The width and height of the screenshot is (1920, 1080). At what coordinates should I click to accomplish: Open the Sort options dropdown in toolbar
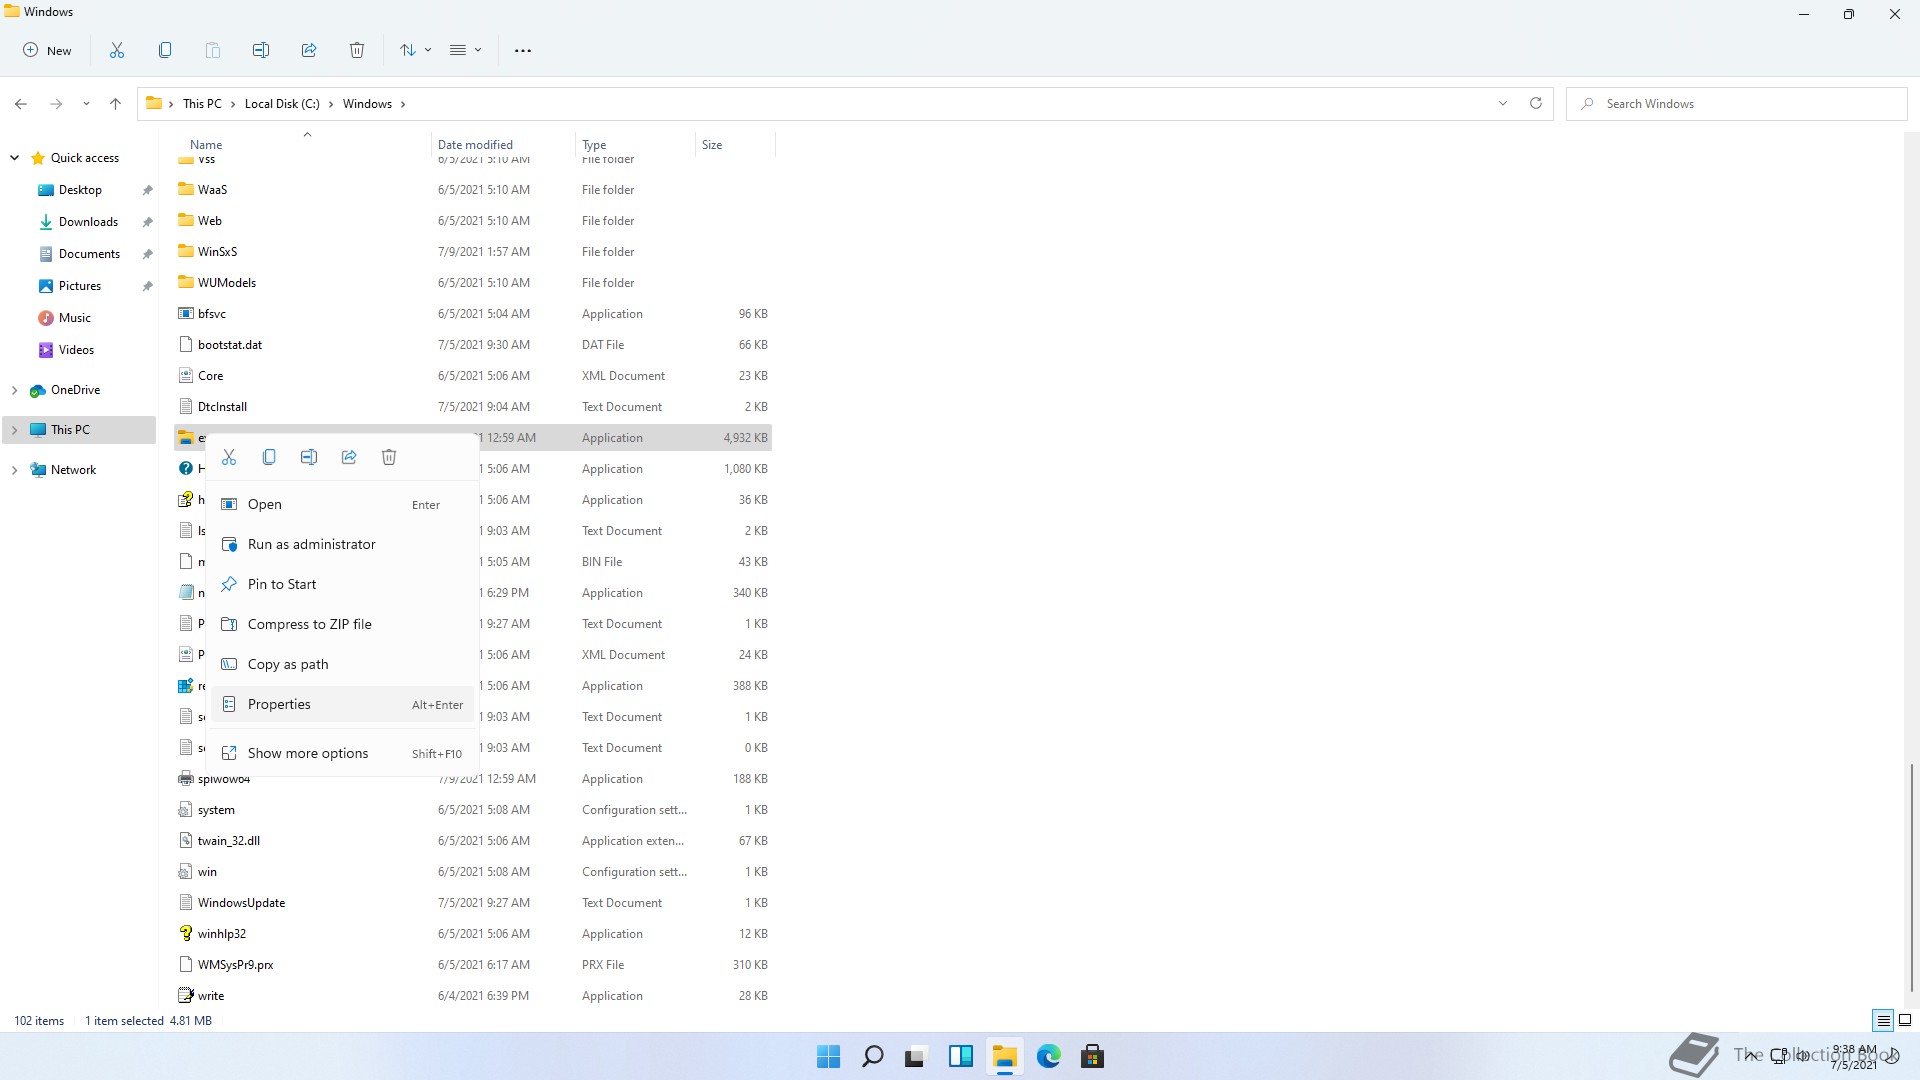point(415,50)
